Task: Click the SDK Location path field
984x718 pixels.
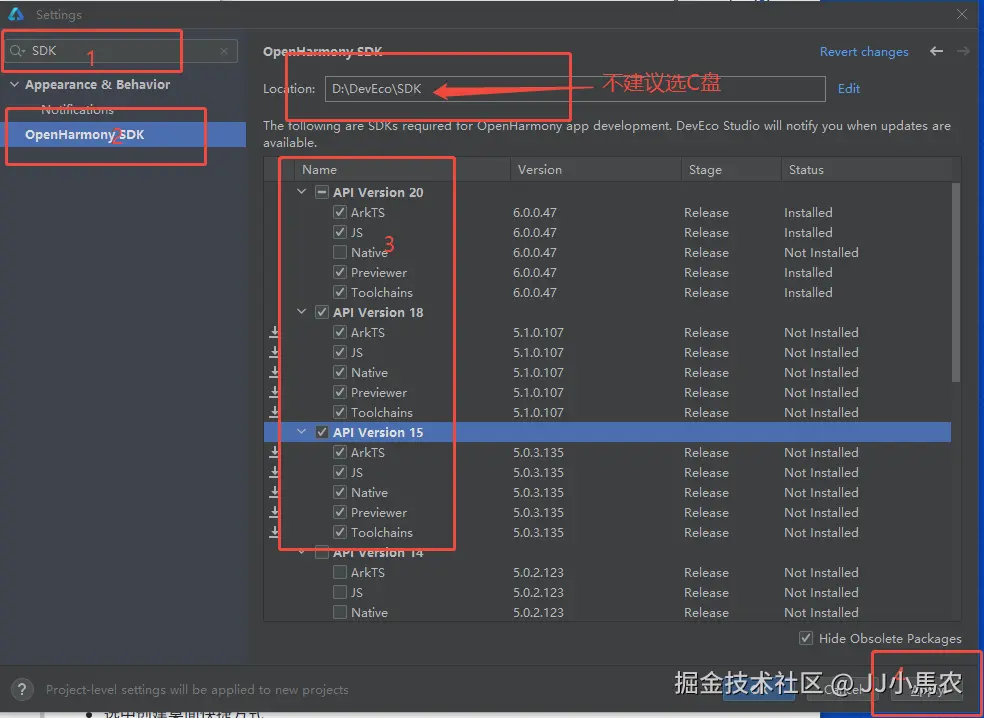Action: [575, 88]
